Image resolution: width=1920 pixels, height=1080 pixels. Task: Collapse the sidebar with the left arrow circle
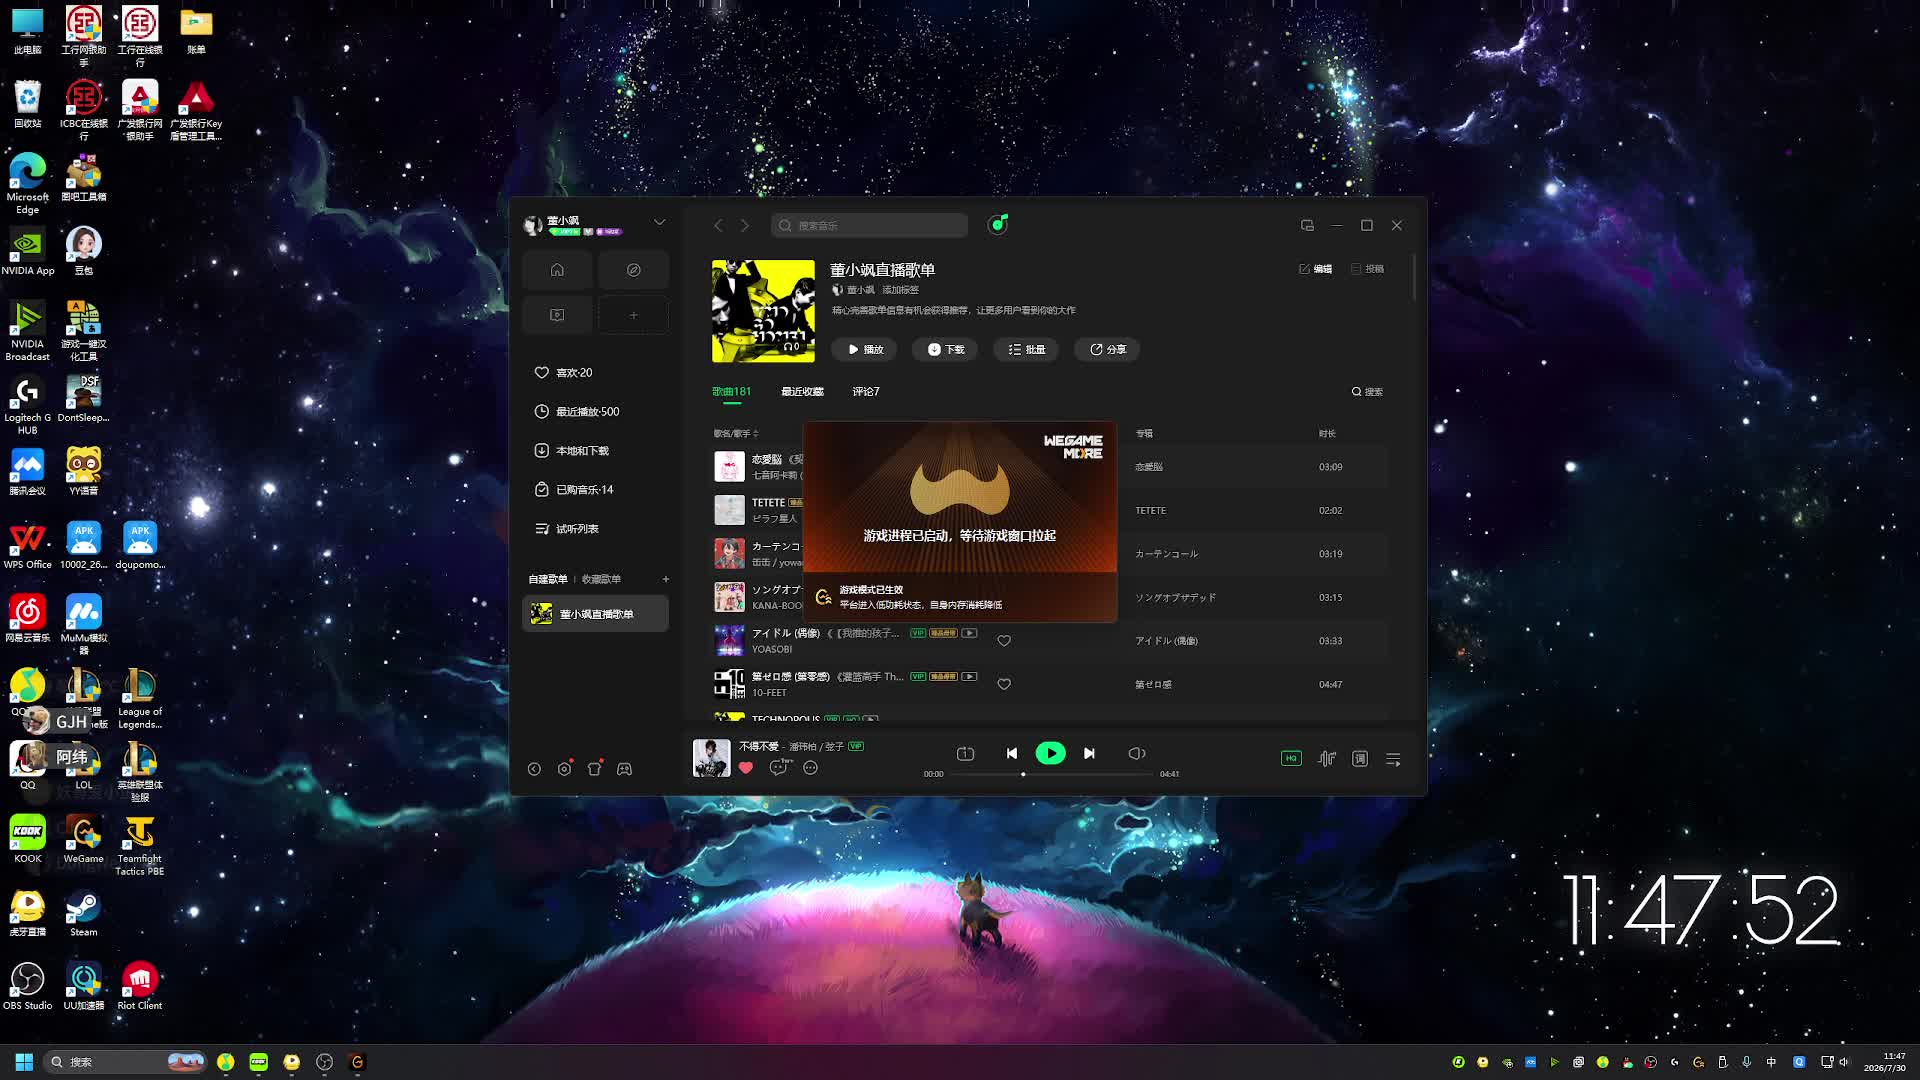click(x=534, y=769)
